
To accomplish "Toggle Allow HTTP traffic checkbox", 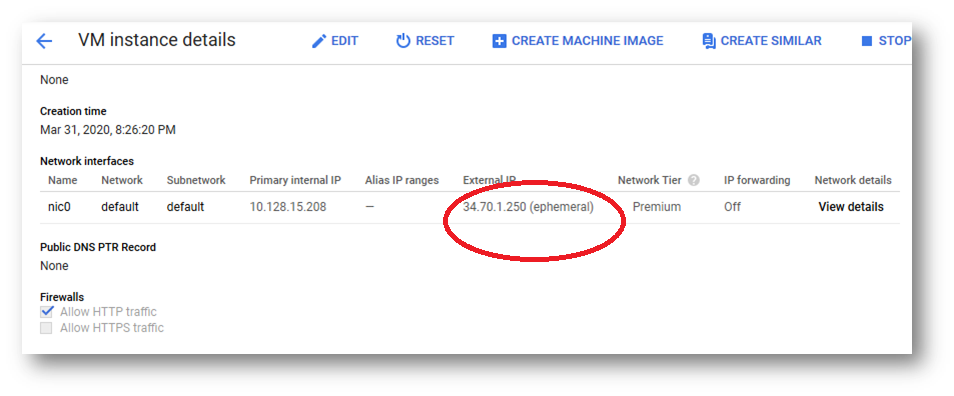I will (46, 312).
